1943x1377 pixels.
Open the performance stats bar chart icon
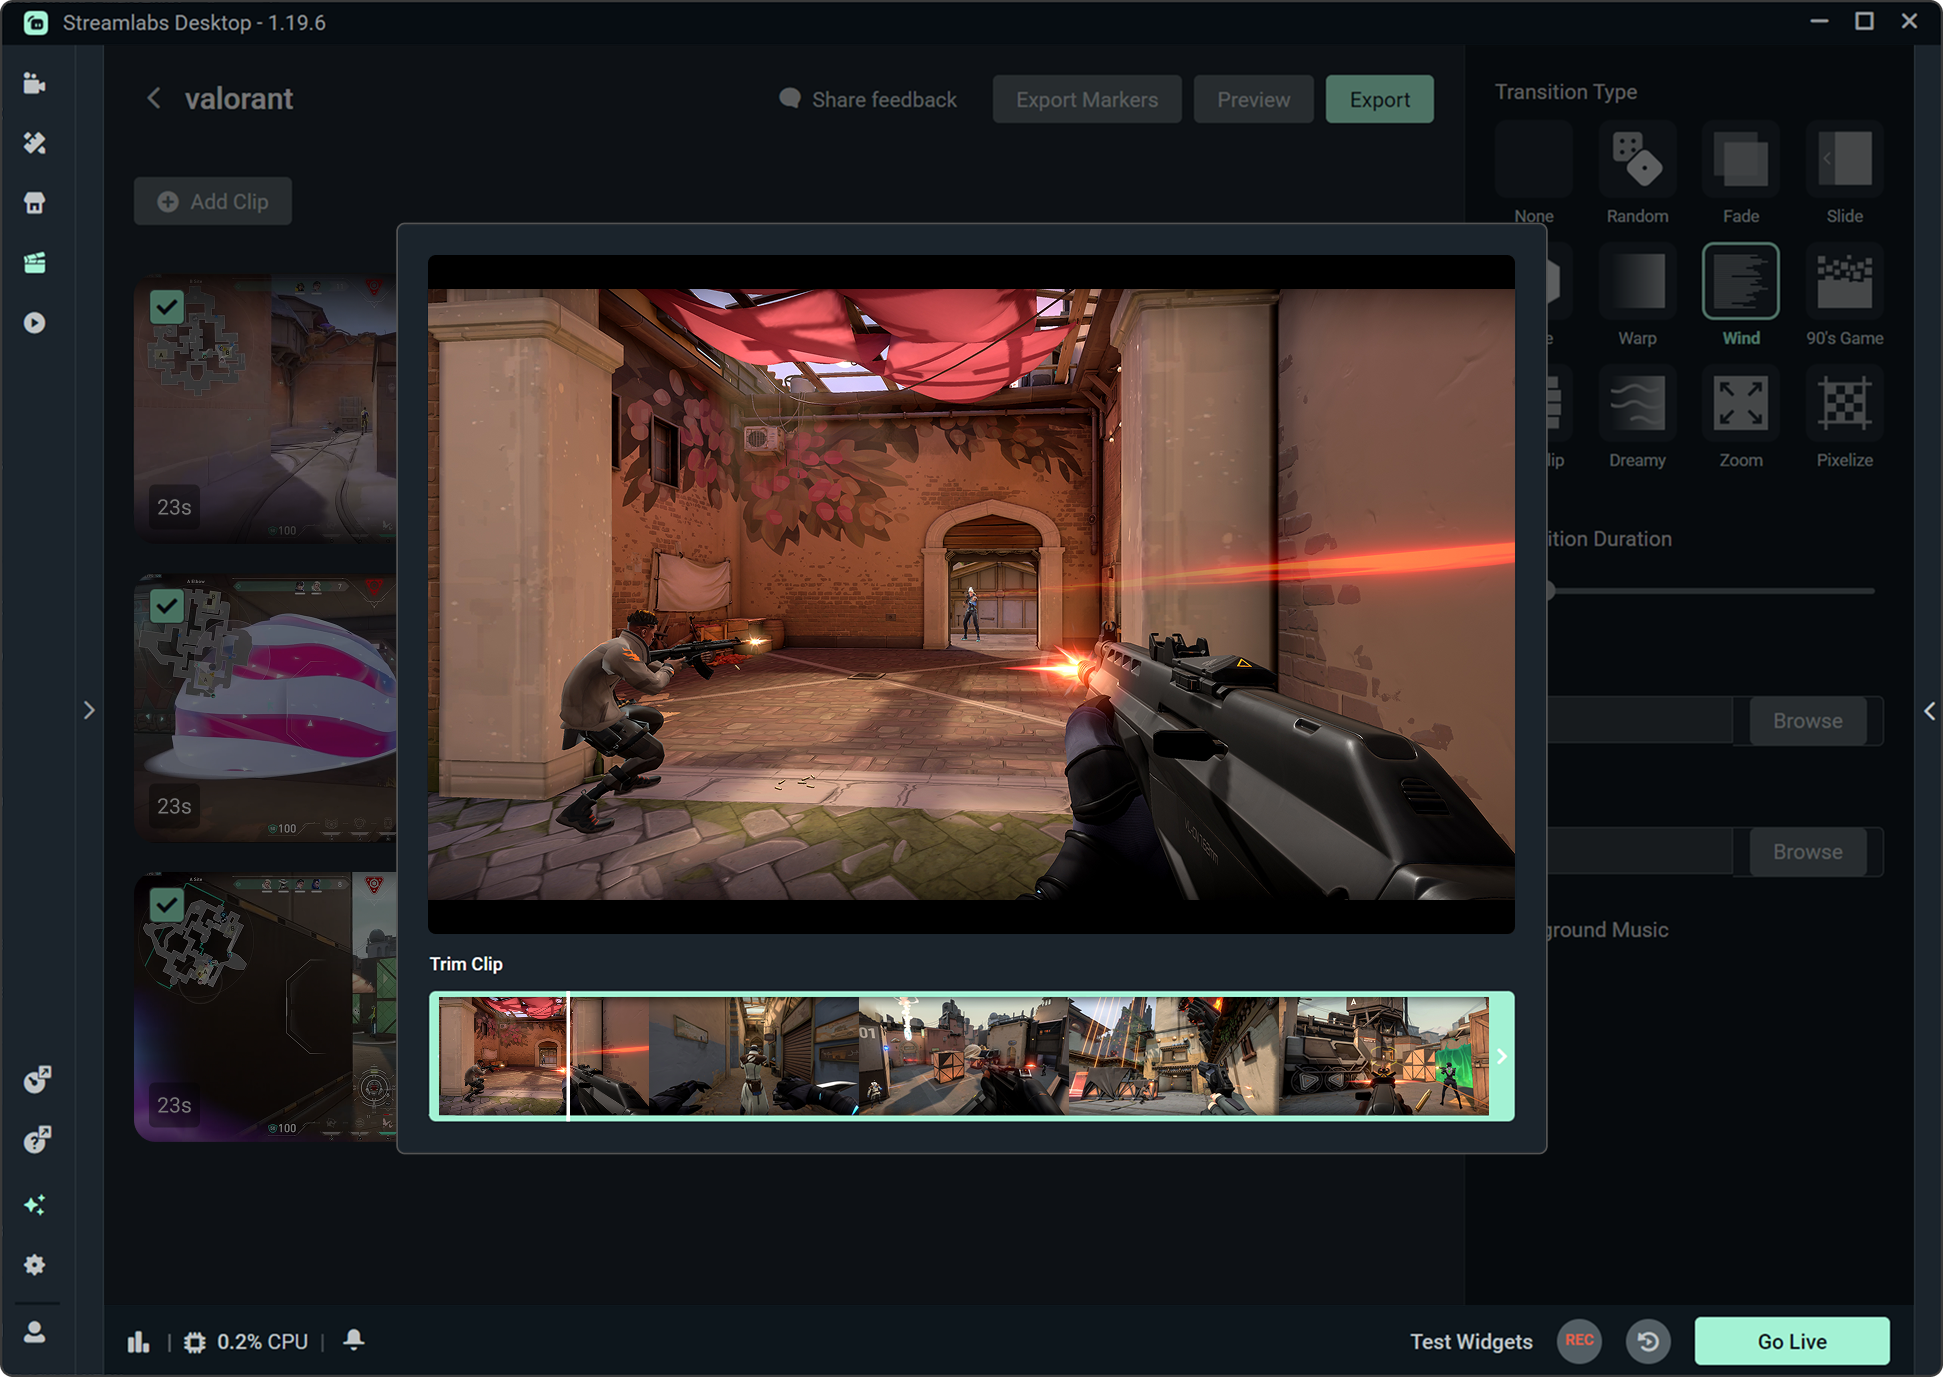[139, 1342]
